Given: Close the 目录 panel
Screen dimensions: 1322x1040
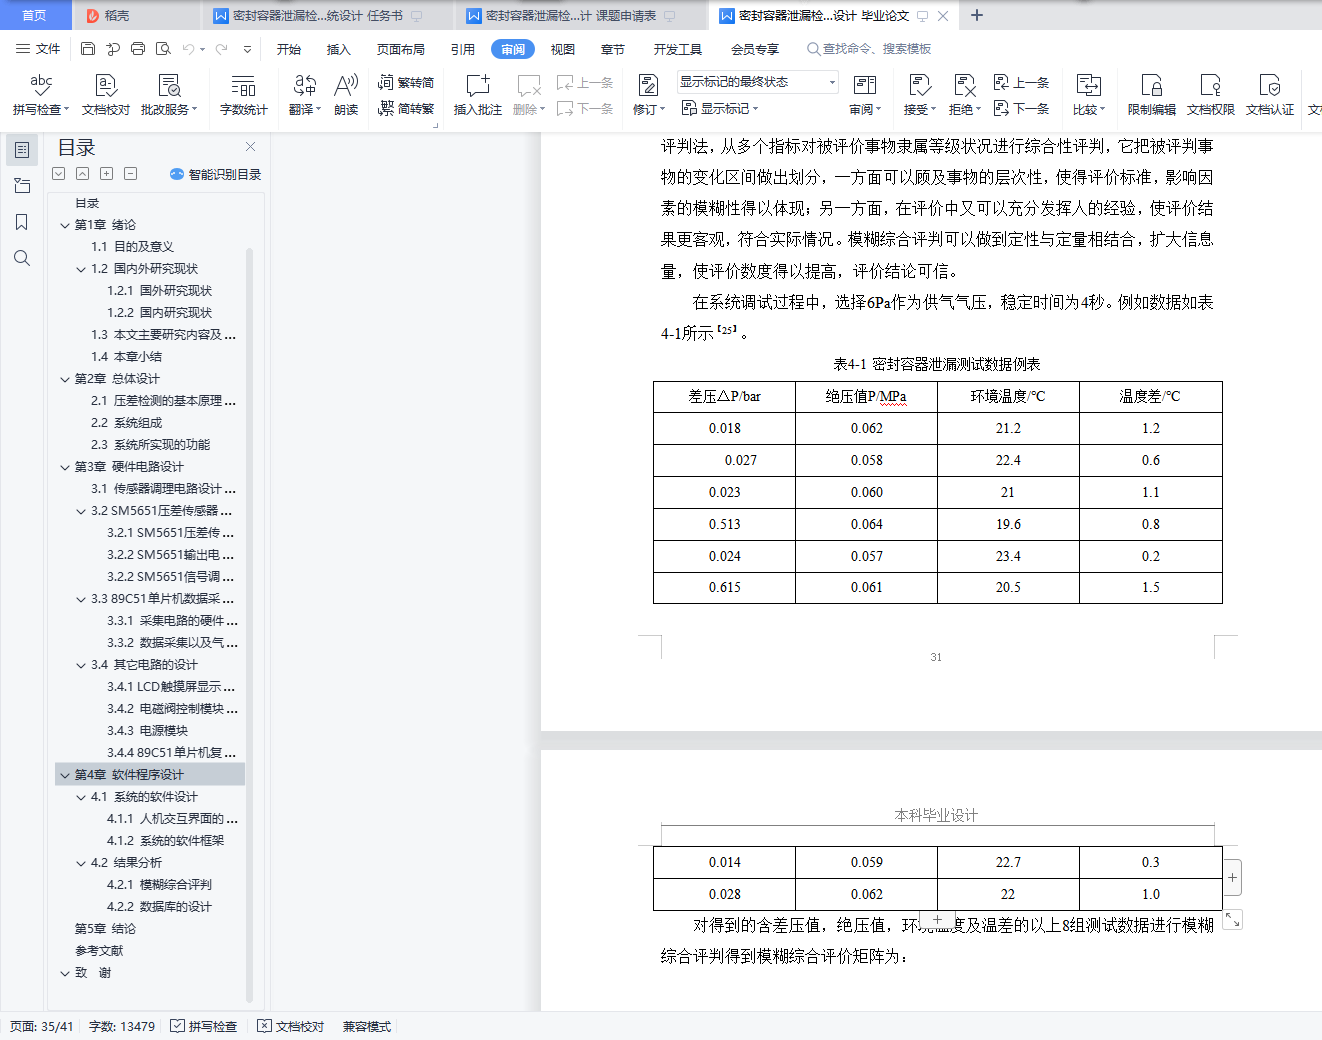Looking at the screenshot, I should coord(250,147).
